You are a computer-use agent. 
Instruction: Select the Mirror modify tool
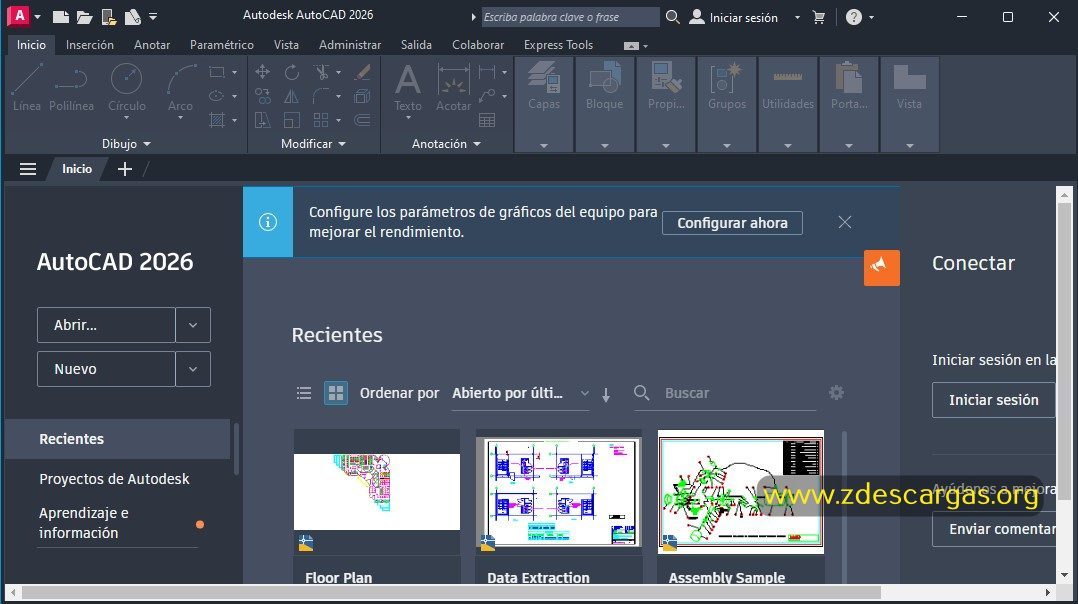pyautogui.click(x=292, y=96)
